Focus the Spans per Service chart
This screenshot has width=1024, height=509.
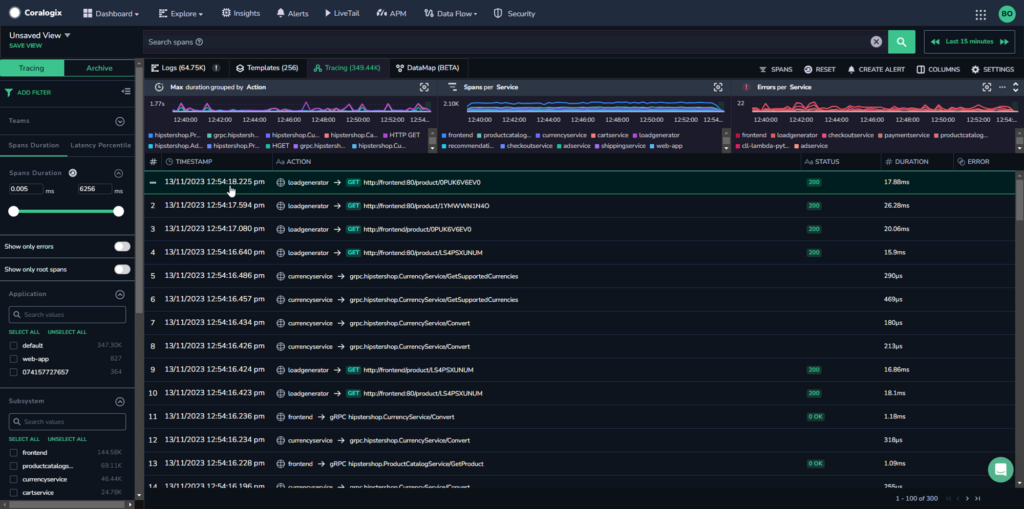[718, 87]
